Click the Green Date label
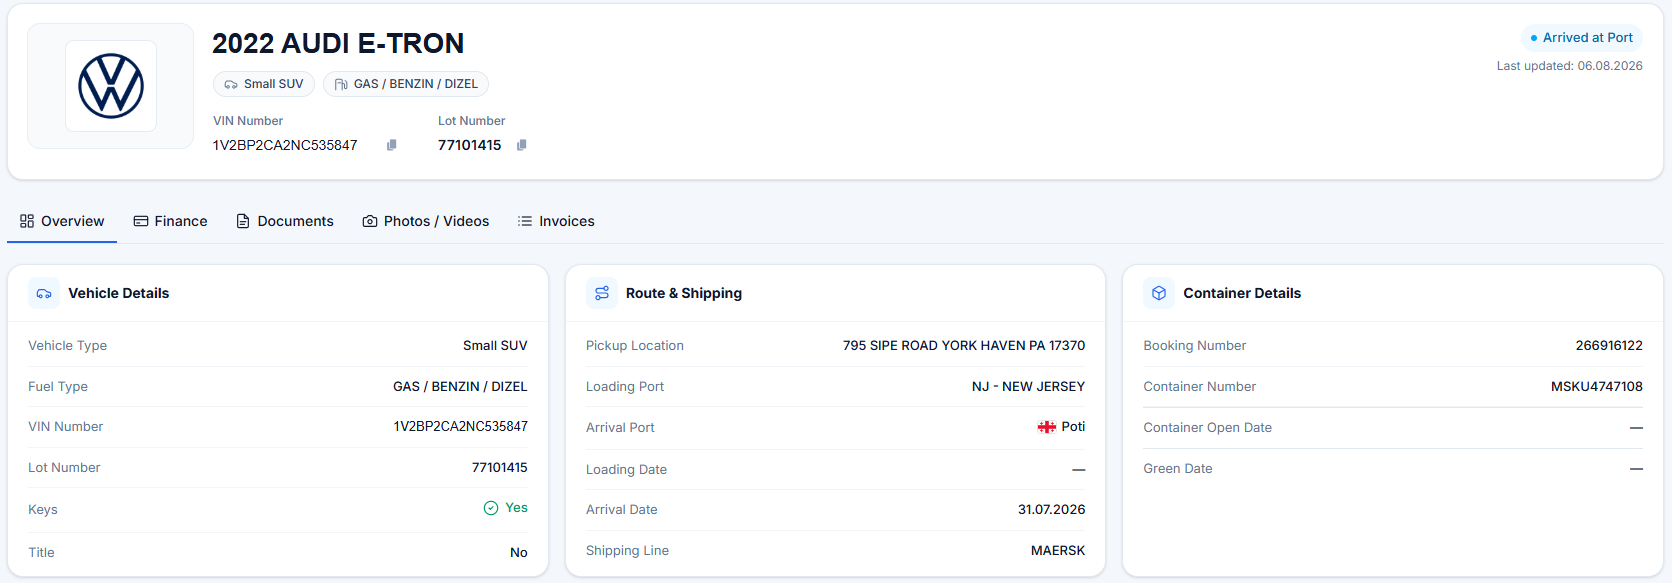Image resolution: width=1672 pixels, height=583 pixels. pos(1178,469)
